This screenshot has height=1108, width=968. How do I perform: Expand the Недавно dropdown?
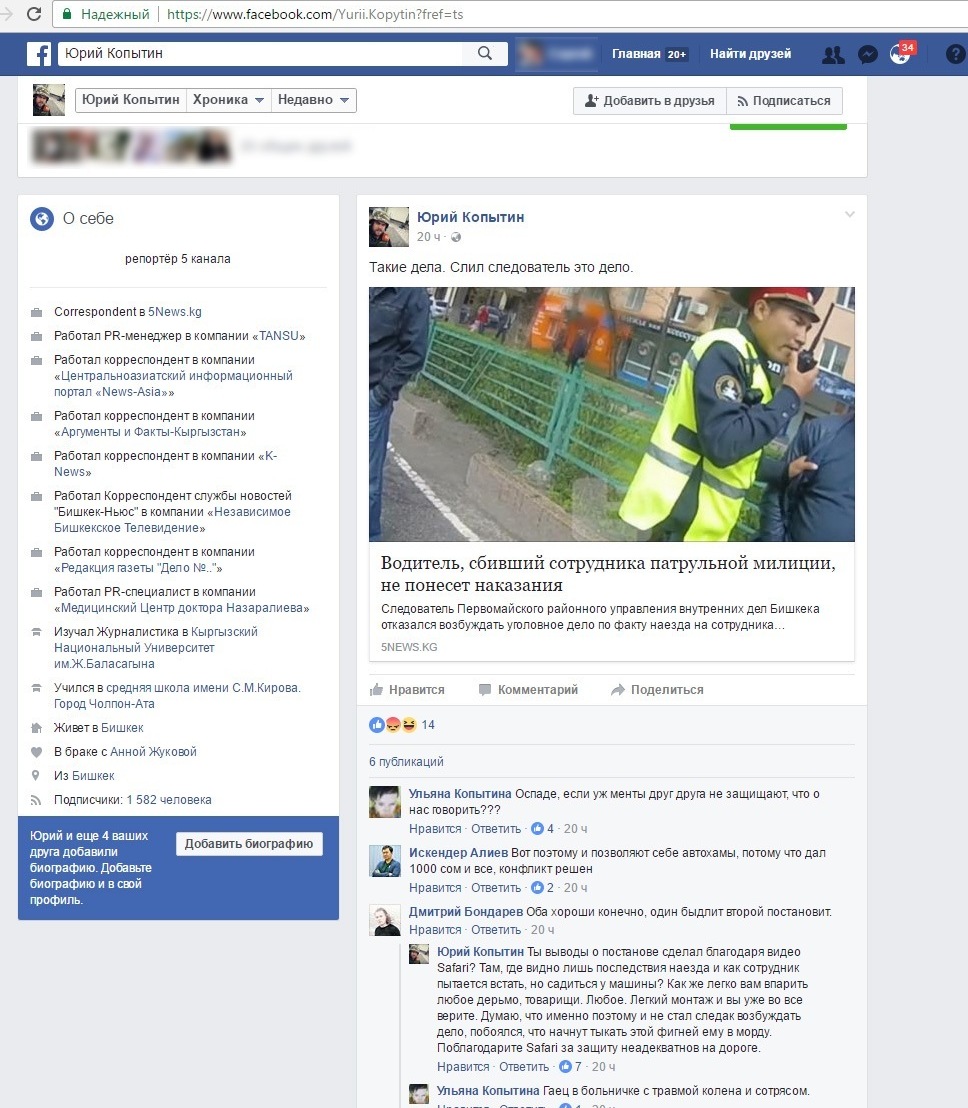click(313, 100)
